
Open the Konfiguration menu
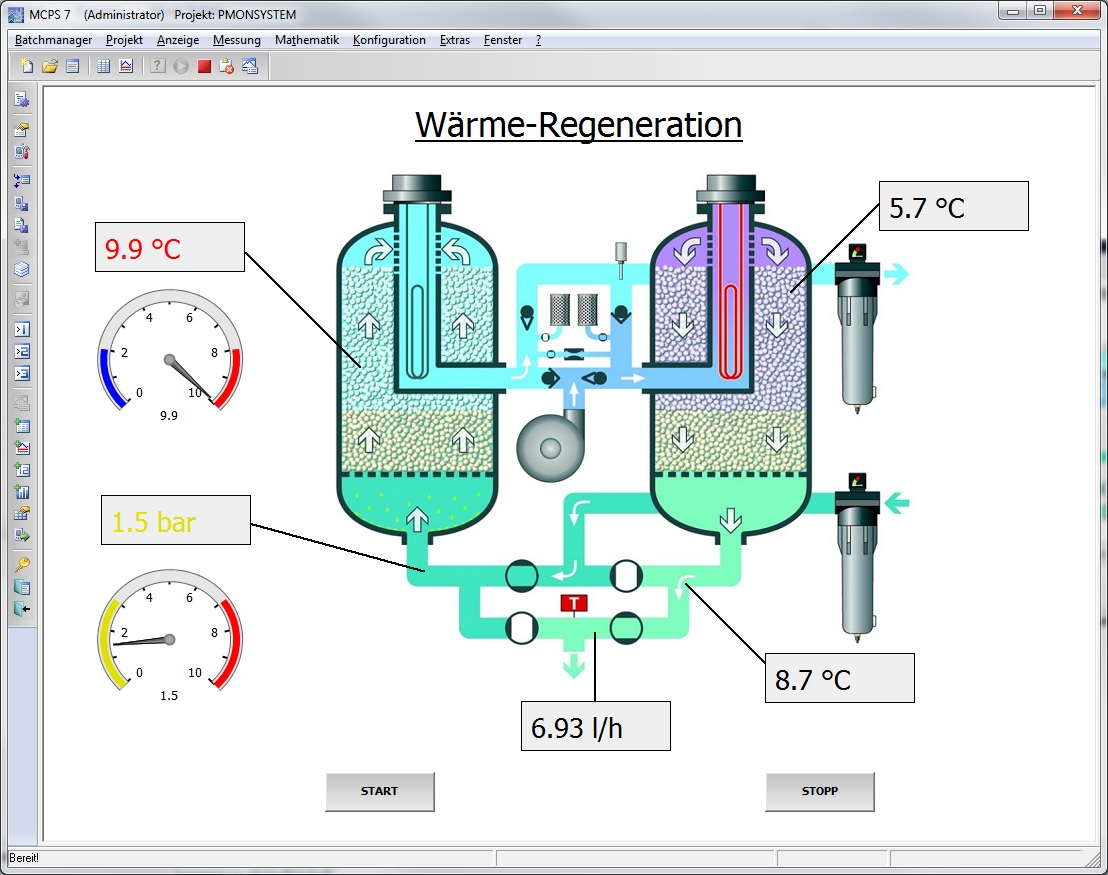point(389,40)
